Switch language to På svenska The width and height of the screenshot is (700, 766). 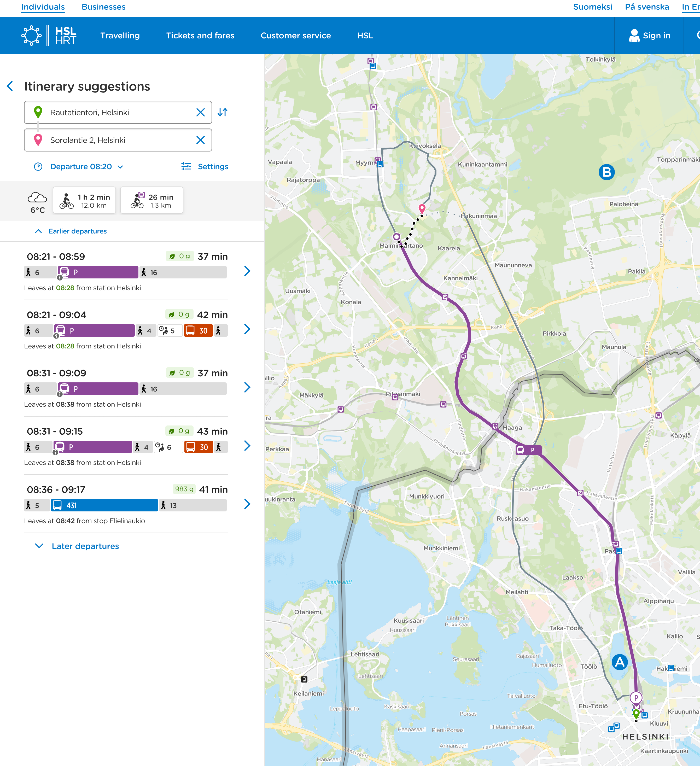(x=647, y=7)
